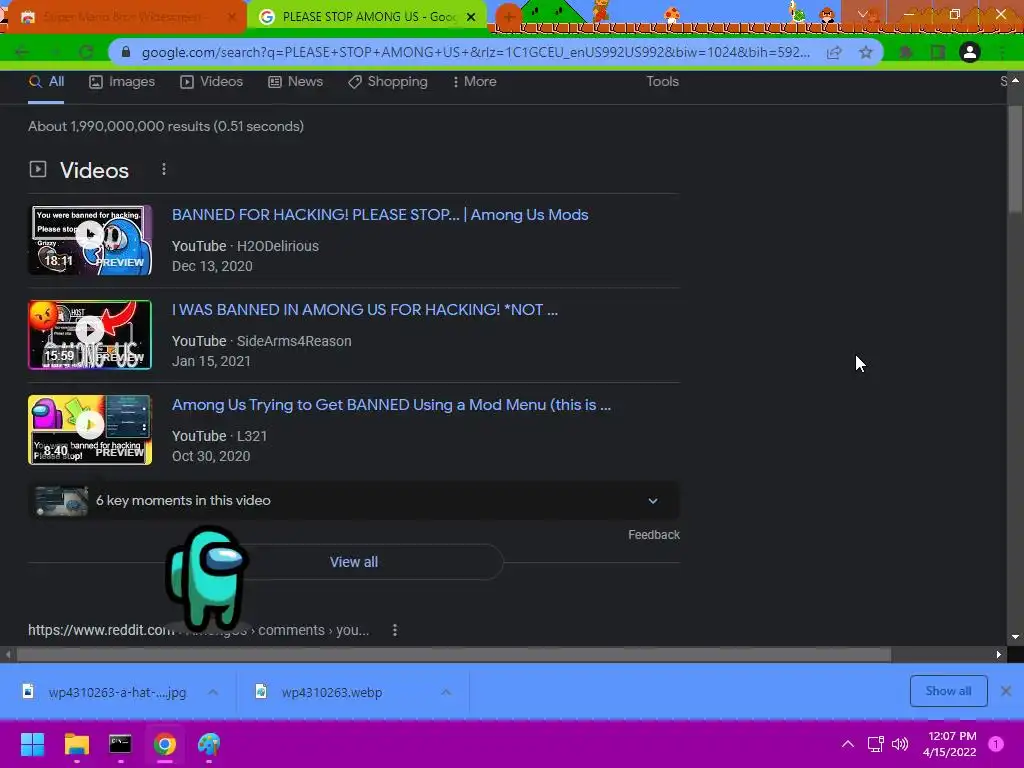This screenshot has height=768, width=1024.
Task: Click the network tray icon
Action: (x=876, y=744)
